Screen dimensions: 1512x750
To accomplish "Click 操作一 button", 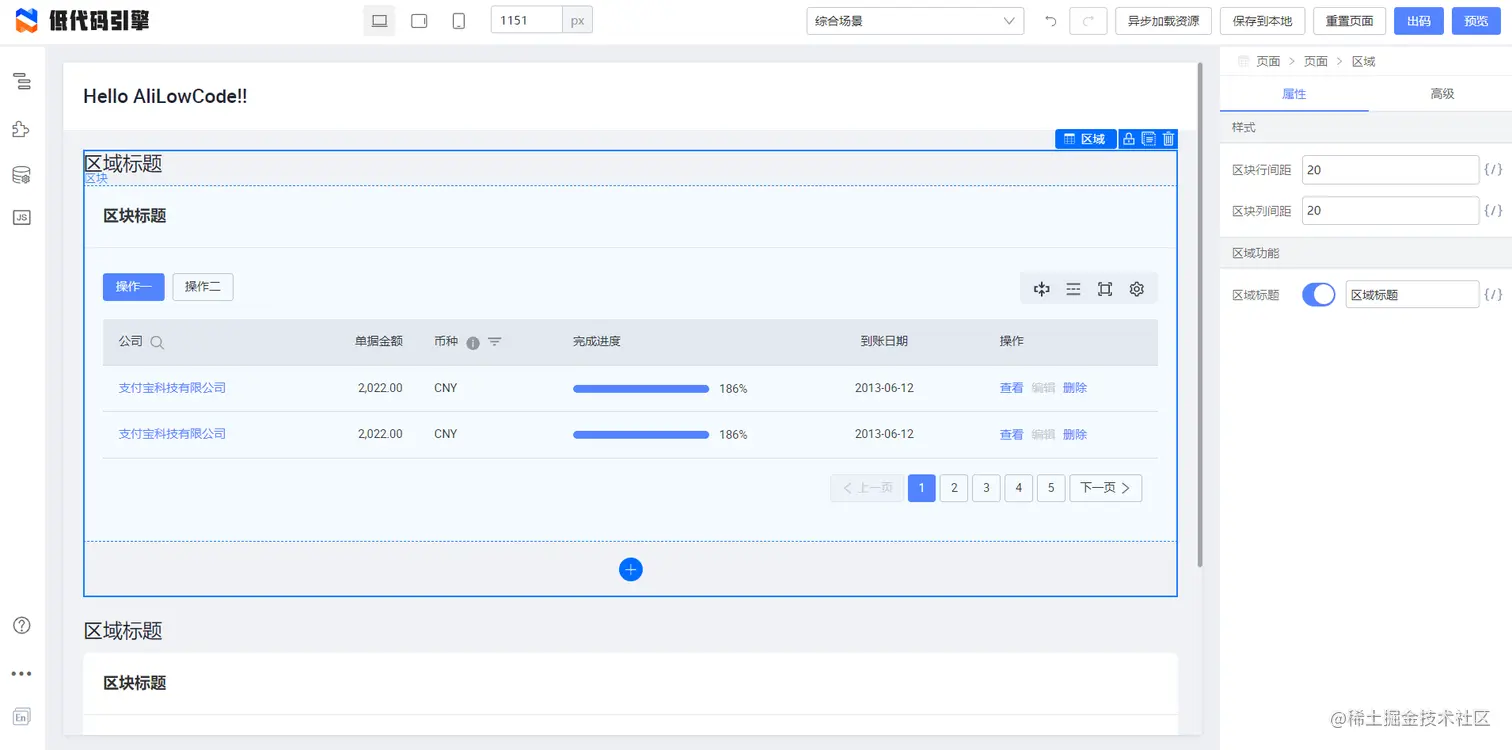I will 133,287.
